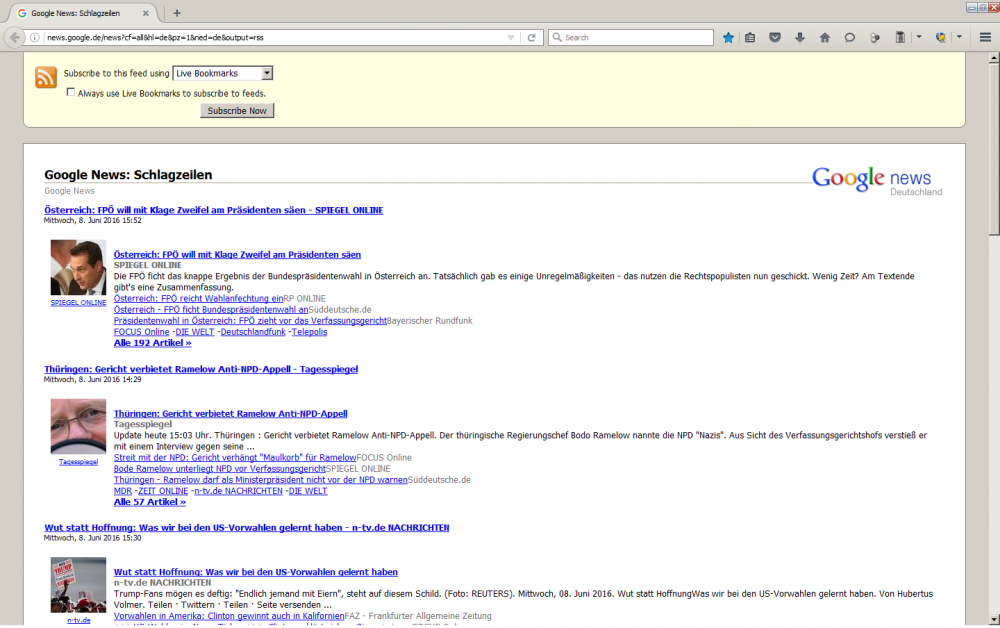Click the orange RSS feed icon

tap(46, 77)
